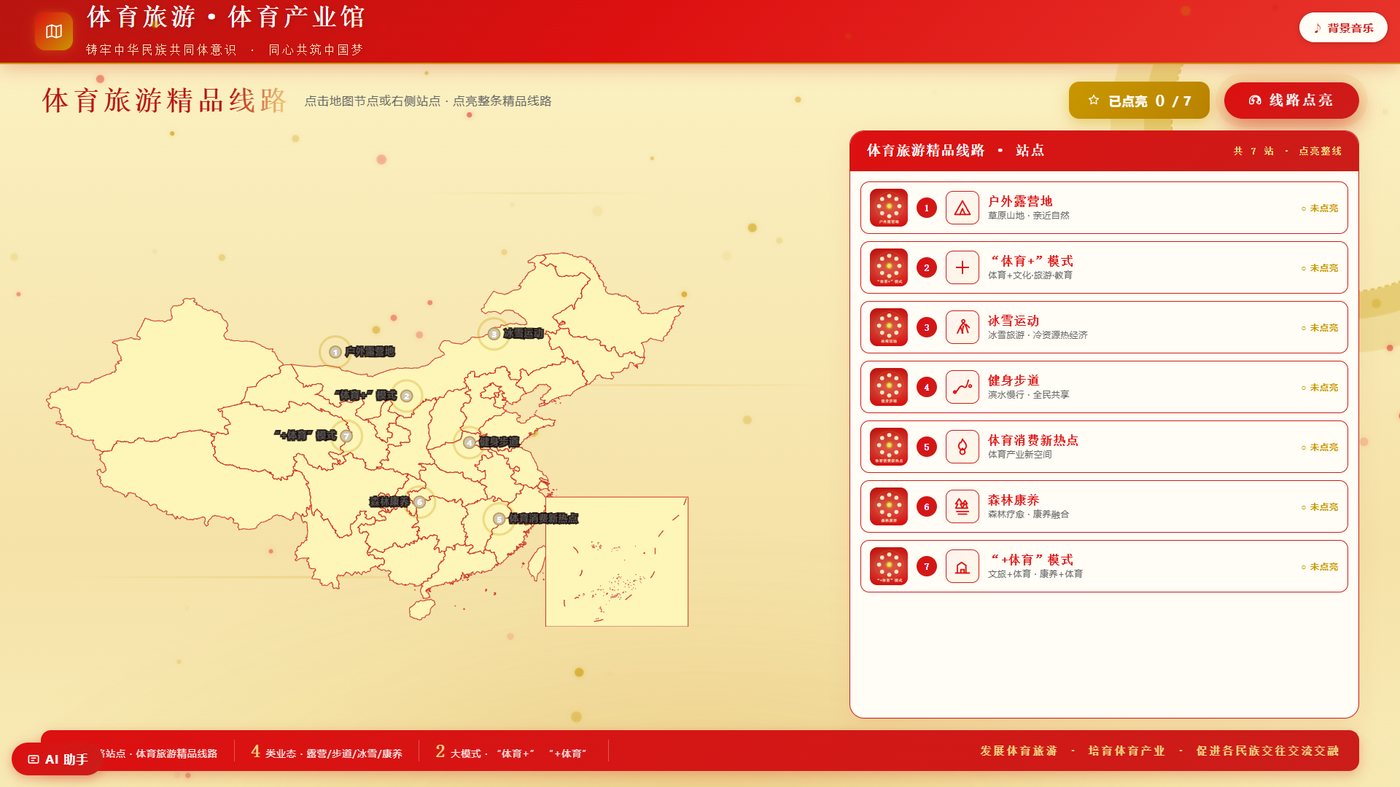This screenshot has height=787, width=1400.
Task: Click the plus icon for "体育+"模式
Action: coord(962,267)
